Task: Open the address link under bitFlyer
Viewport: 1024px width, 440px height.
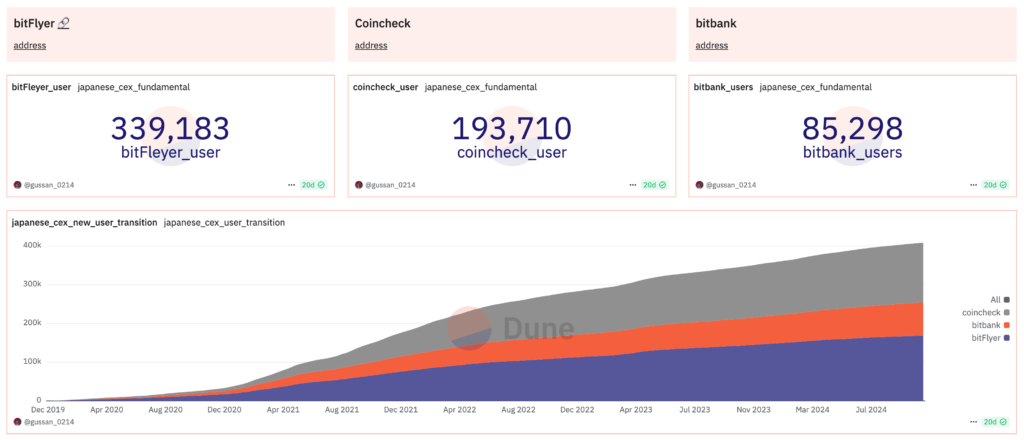Action: tap(29, 45)
